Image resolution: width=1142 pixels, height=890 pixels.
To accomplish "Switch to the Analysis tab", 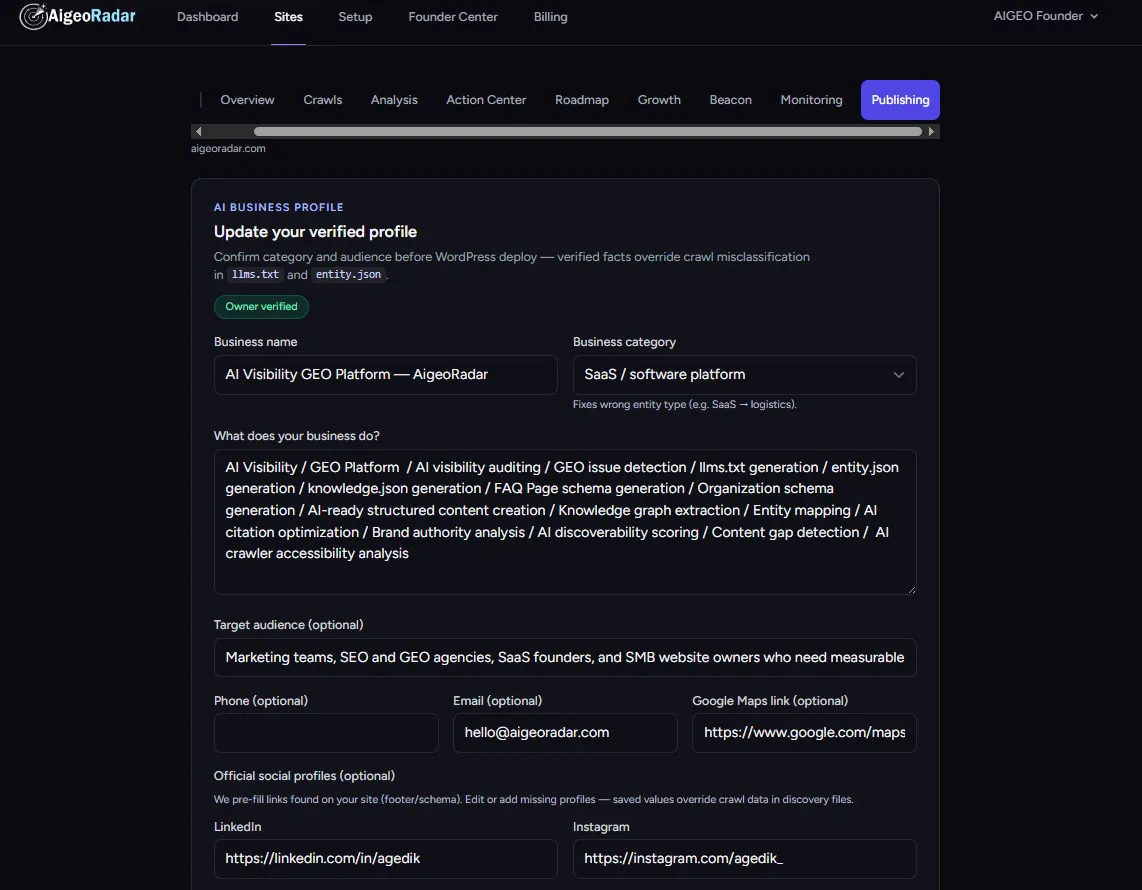I will (x=393, y=100).
